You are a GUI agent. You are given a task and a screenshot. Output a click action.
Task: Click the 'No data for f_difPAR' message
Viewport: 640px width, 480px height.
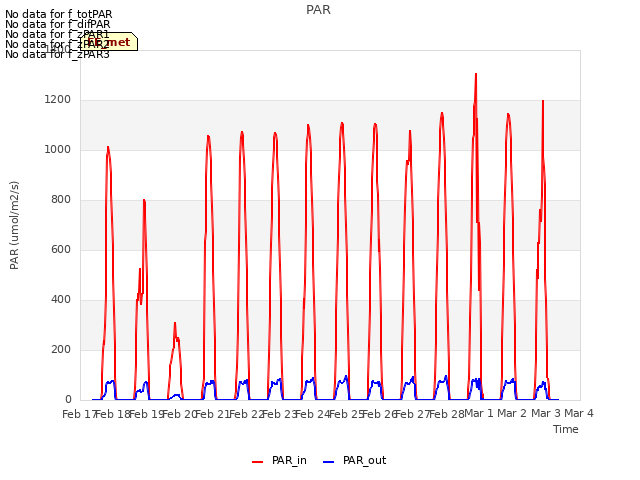click(58, 24)
